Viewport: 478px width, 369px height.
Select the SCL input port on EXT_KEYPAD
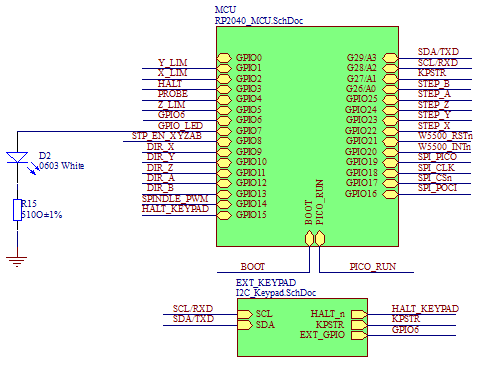(245, 314)
